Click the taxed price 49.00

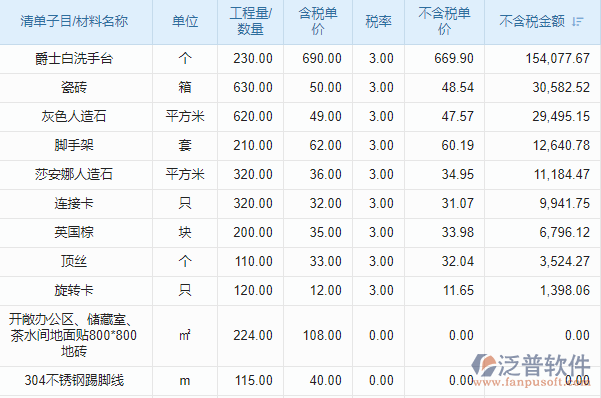tap(325, 117)
